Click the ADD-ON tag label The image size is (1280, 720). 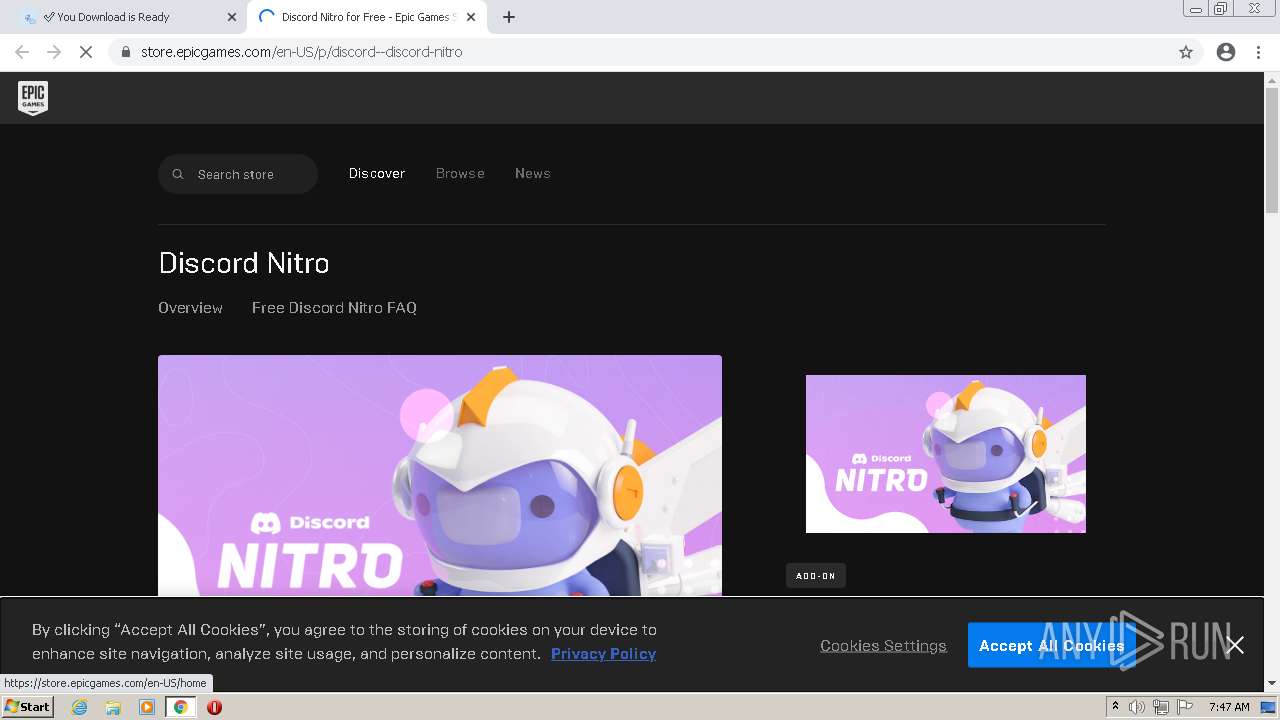click(816, 576)
